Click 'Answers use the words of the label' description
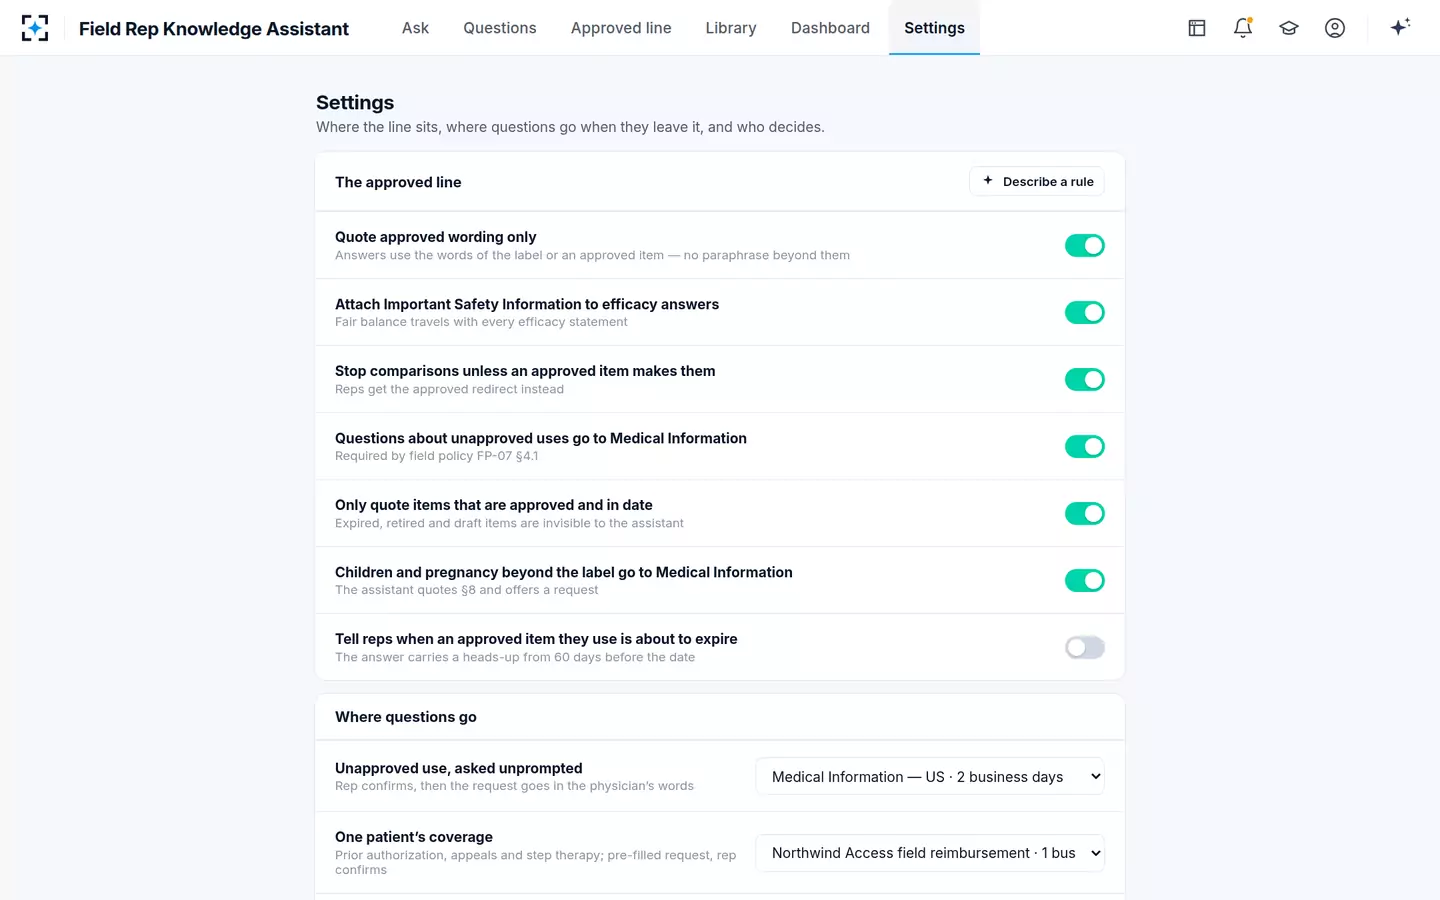 (x=592, y=255)
